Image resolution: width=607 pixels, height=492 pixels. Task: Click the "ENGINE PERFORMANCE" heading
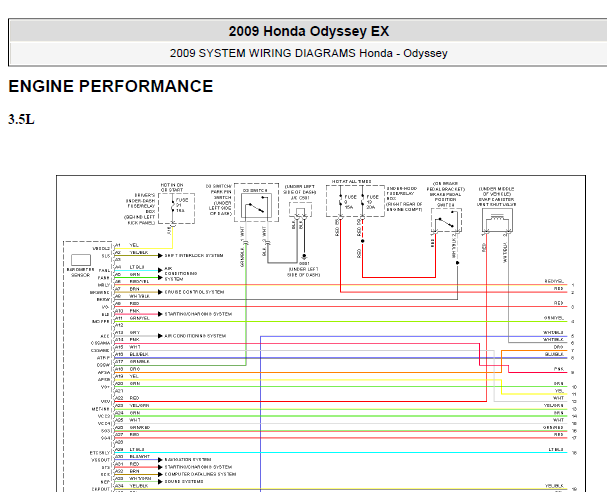click(x=111, y=86)
